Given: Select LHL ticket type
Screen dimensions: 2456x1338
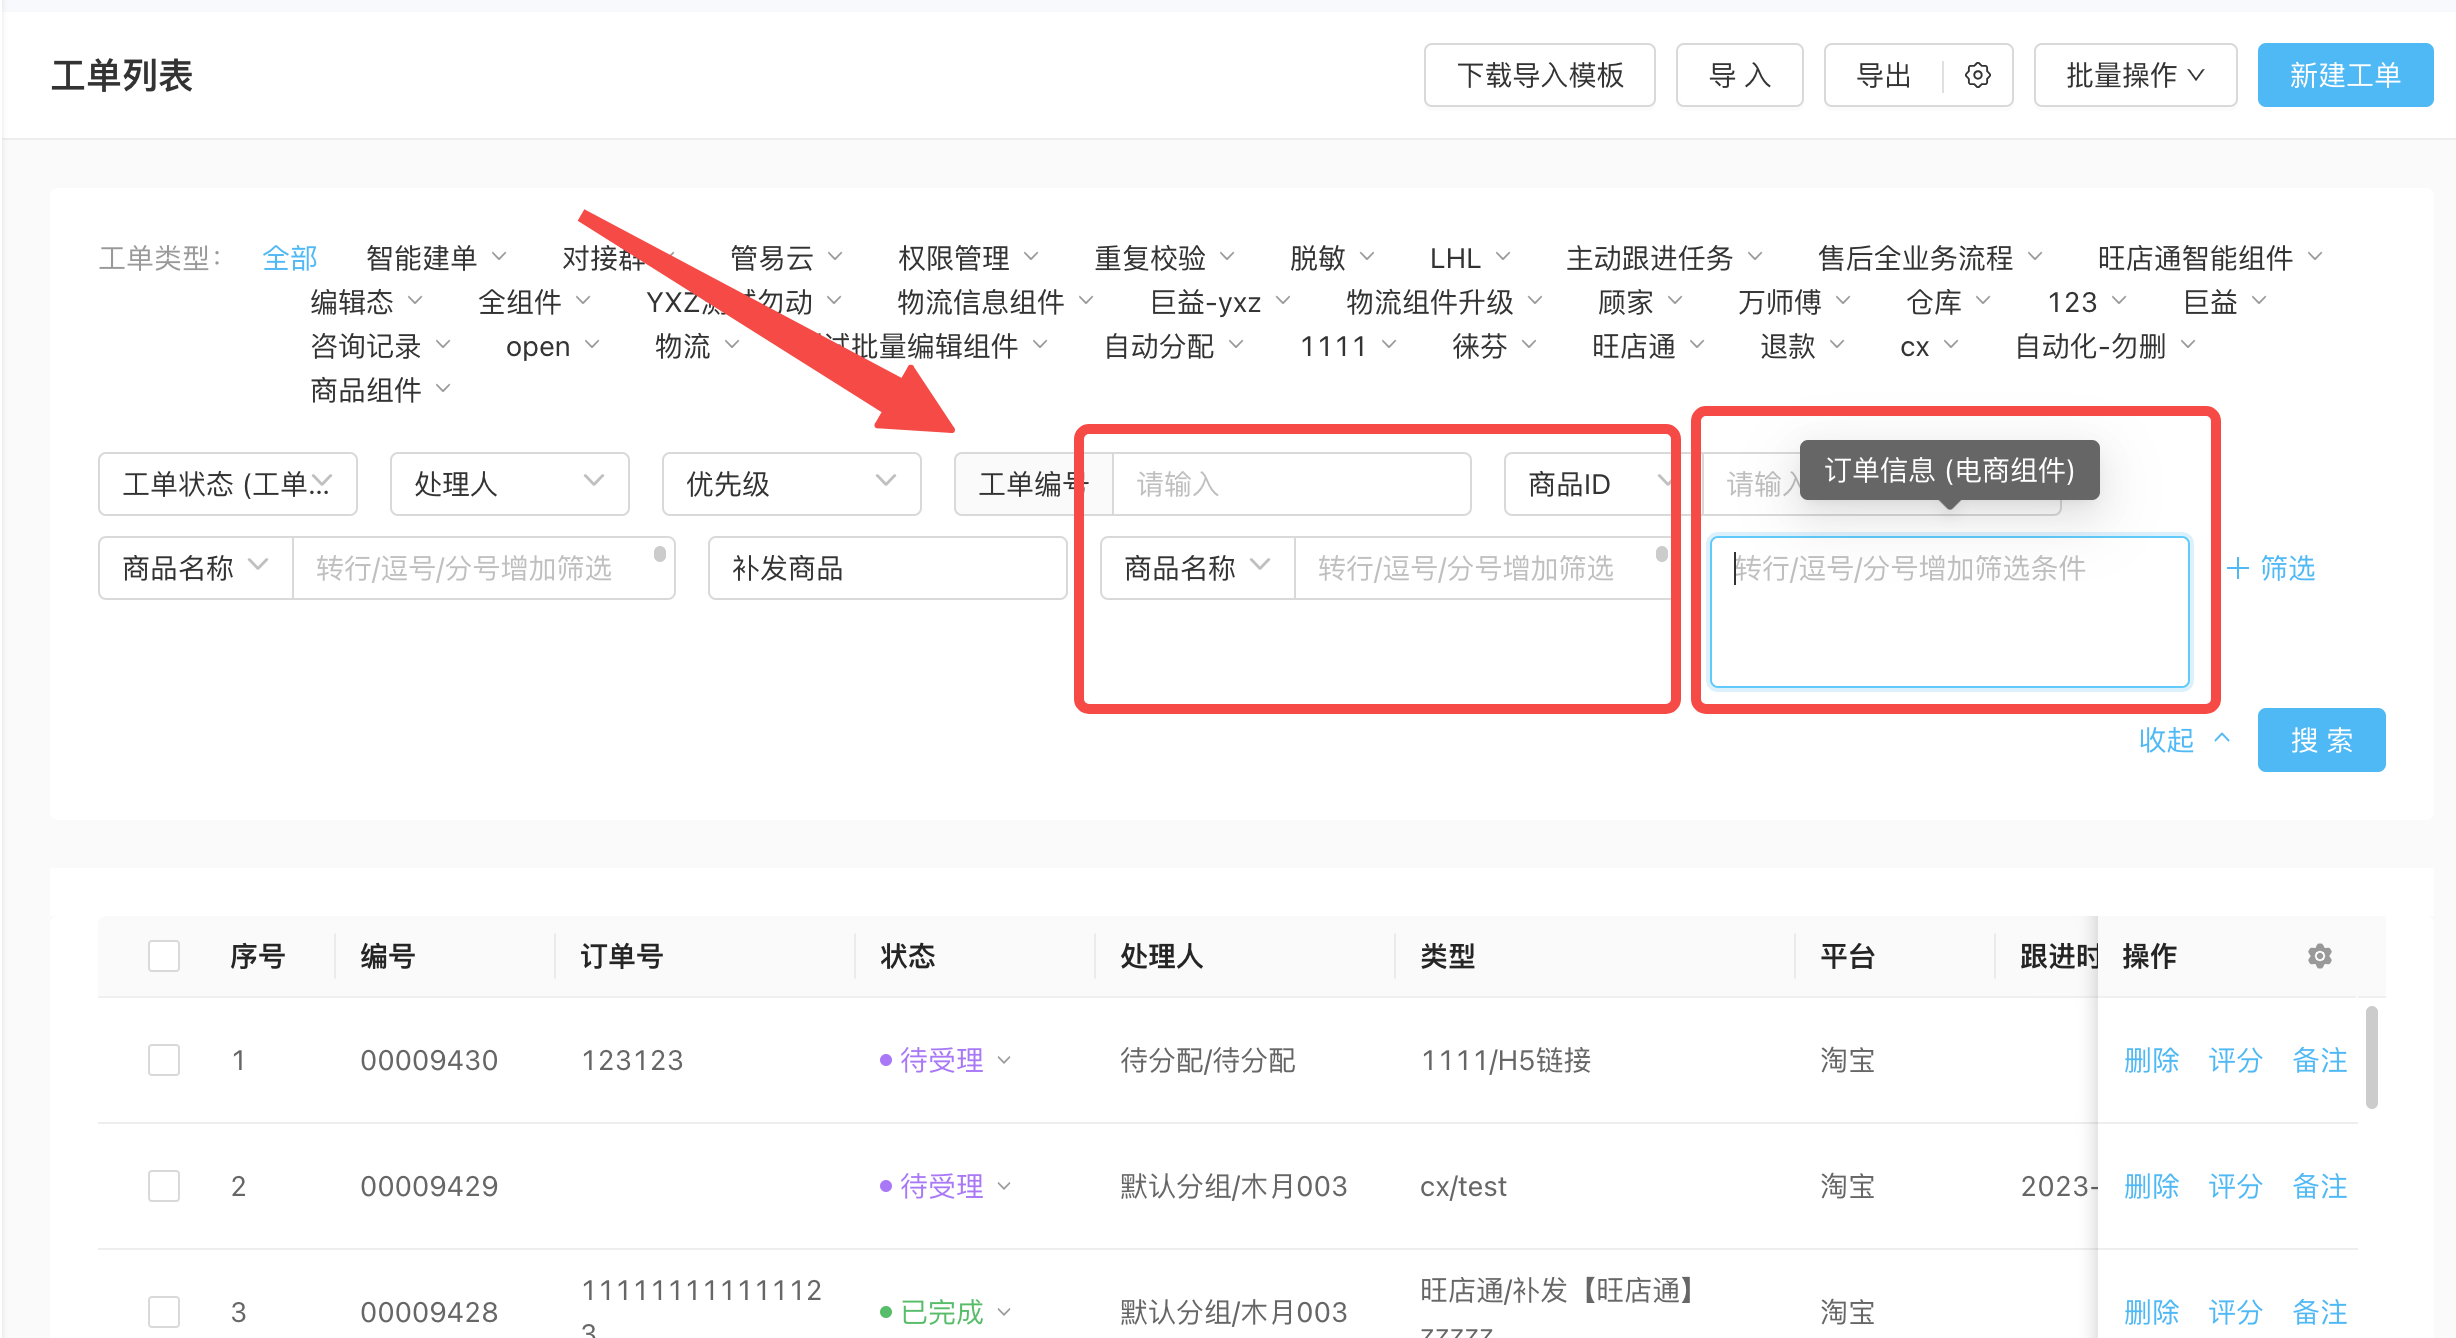Looking at the screenshot, I should click(1470, 258).
